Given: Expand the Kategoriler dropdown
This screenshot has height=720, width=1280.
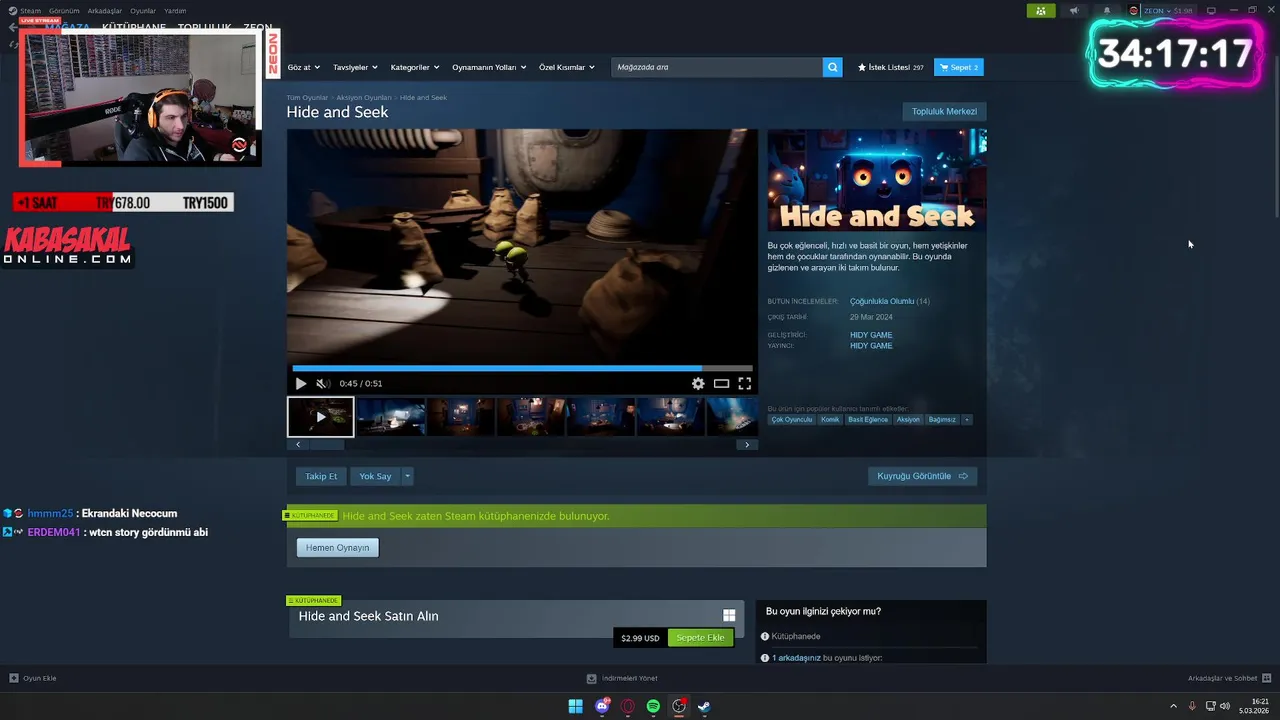Looking at the screenshot, I should pos(415,67).
